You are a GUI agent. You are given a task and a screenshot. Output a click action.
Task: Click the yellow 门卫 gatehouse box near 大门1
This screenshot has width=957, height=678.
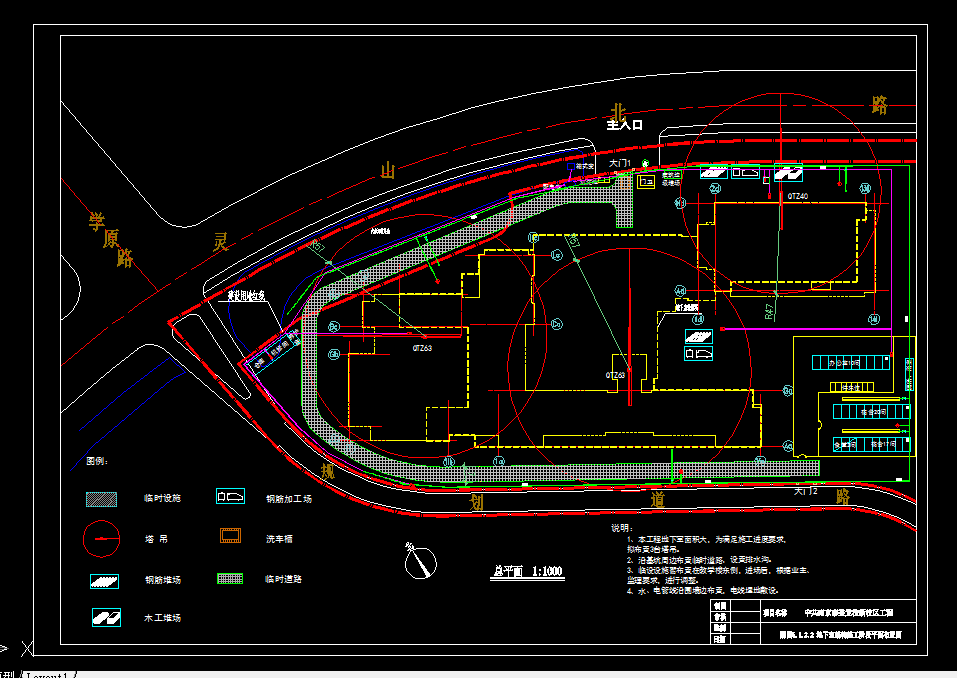point(646,181)
